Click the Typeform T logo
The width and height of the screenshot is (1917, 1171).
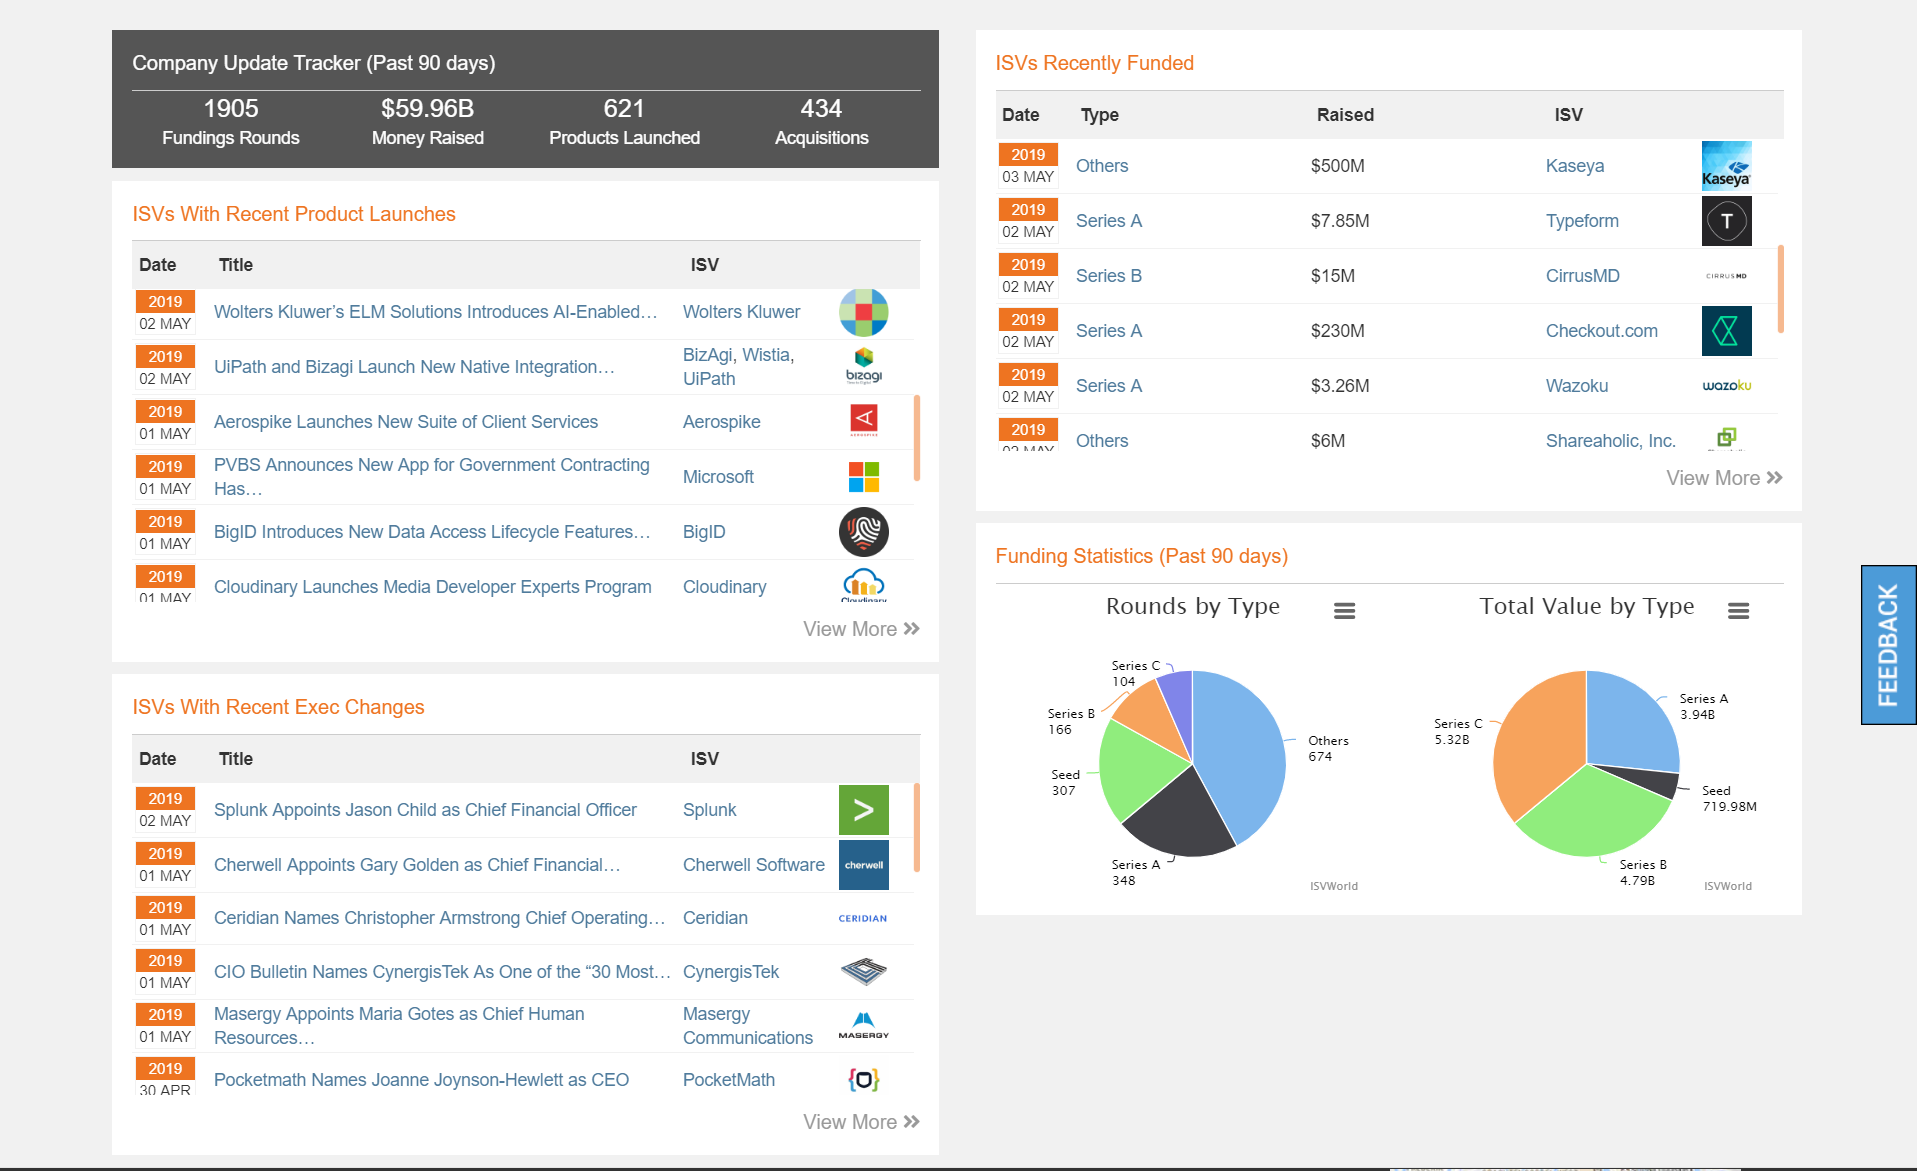(1726, 221)
